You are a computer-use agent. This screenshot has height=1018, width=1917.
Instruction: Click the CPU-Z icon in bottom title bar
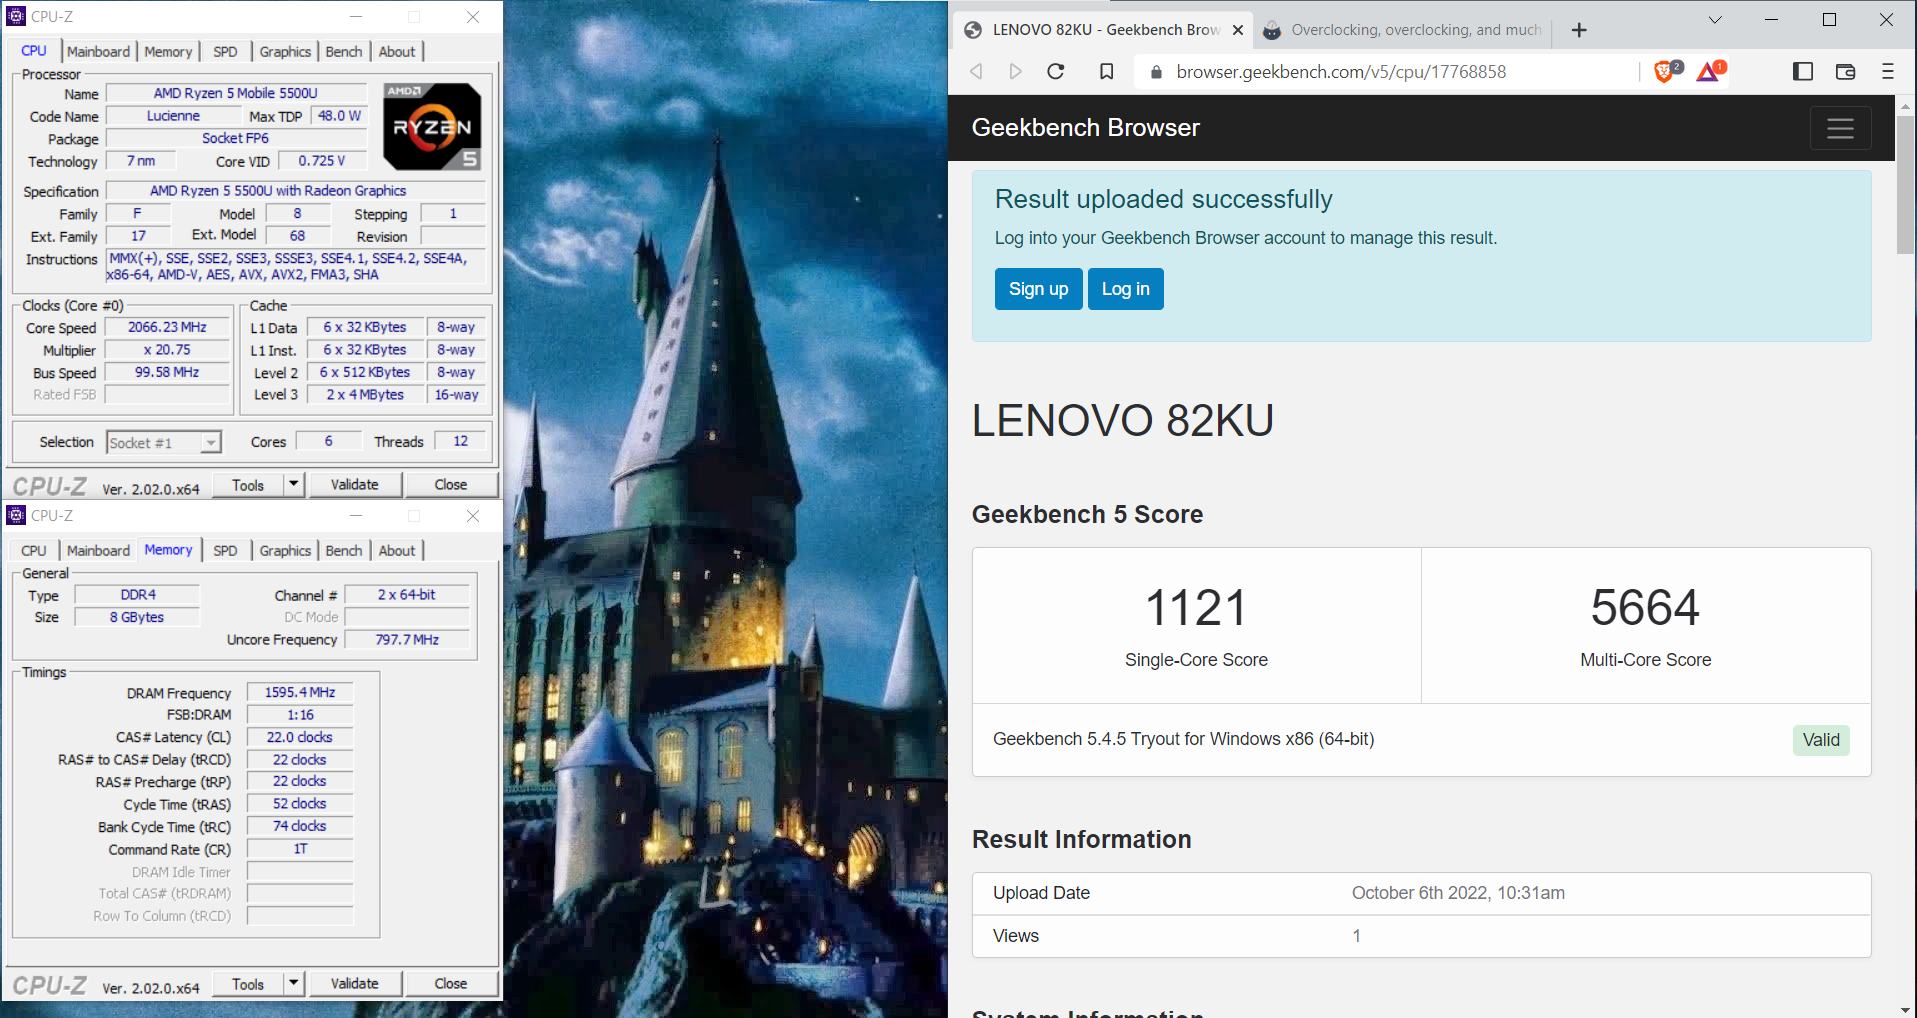click(16, 515)
